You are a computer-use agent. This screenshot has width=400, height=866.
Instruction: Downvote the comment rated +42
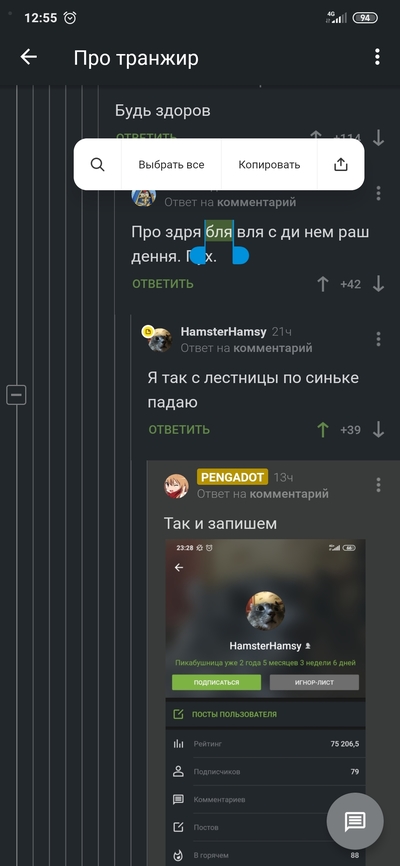click(378, 284)
